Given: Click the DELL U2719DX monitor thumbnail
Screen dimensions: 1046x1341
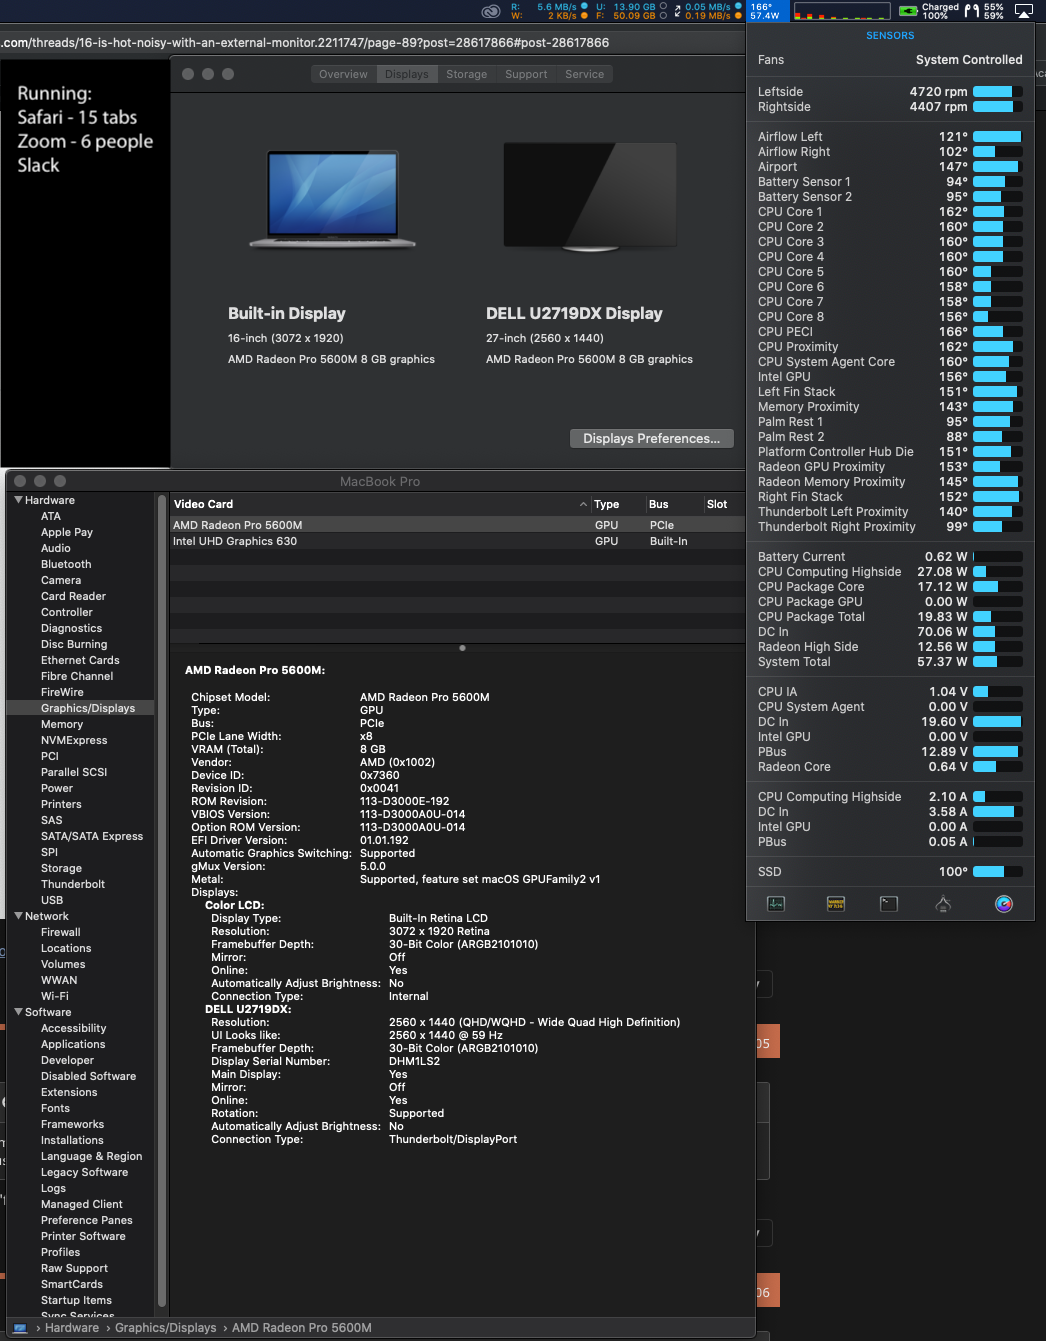Looking at the screenshot, I should click(x=589, y=198).
